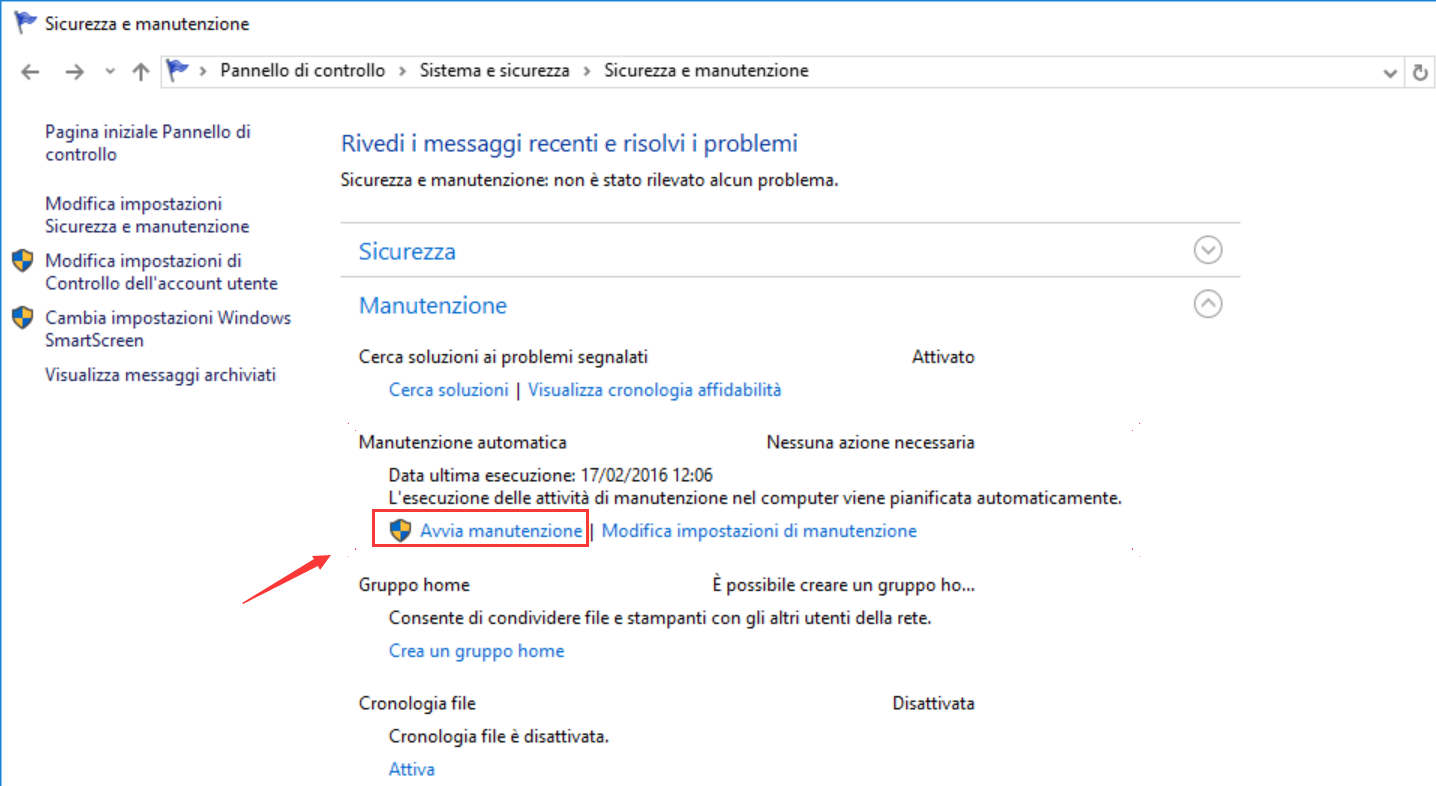Go back with the left arrow button
The image size is (1436, 786).
click(x=31, y=72)
